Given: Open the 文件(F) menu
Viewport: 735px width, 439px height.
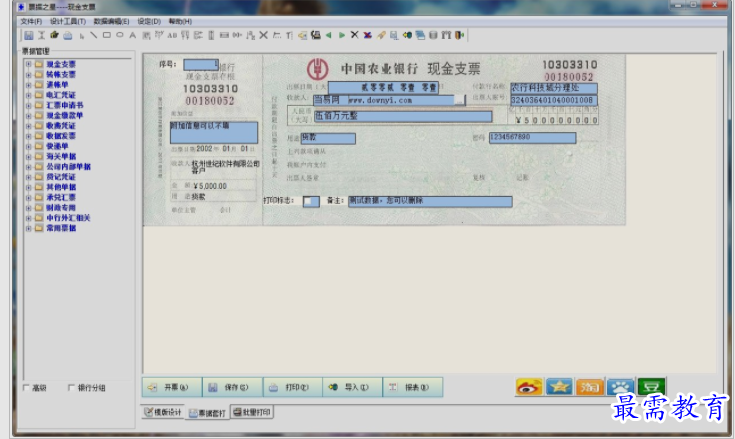Looking at the screenshot, I should 31,22.
